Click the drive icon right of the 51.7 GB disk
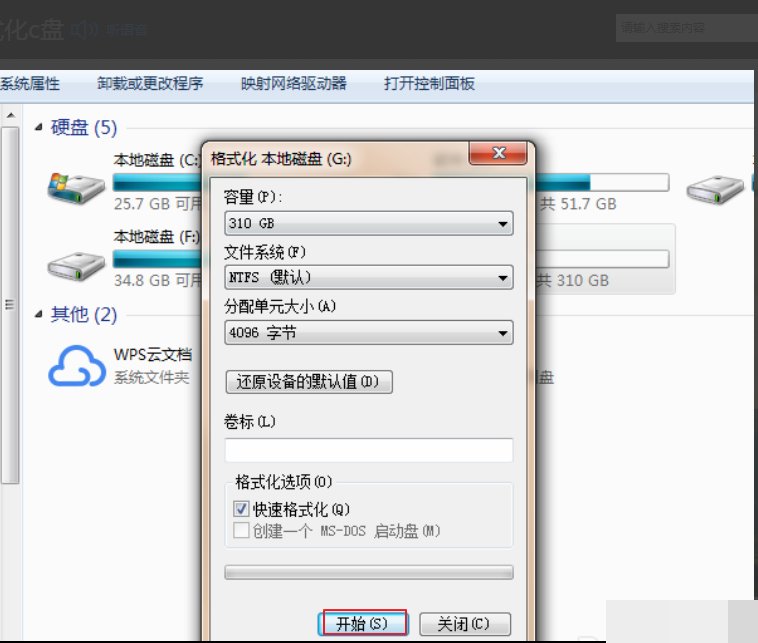The height and width of the screenshot is (643, 758). coord(715,189)
